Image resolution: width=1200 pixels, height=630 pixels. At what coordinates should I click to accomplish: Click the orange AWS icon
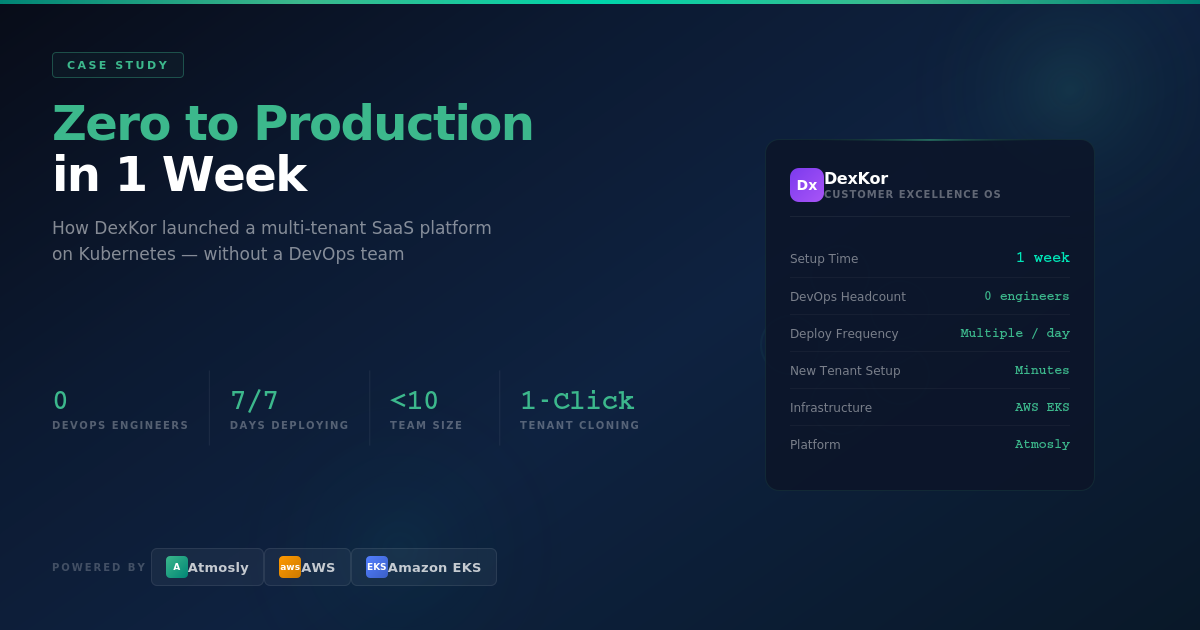click(x=290, y=566)
